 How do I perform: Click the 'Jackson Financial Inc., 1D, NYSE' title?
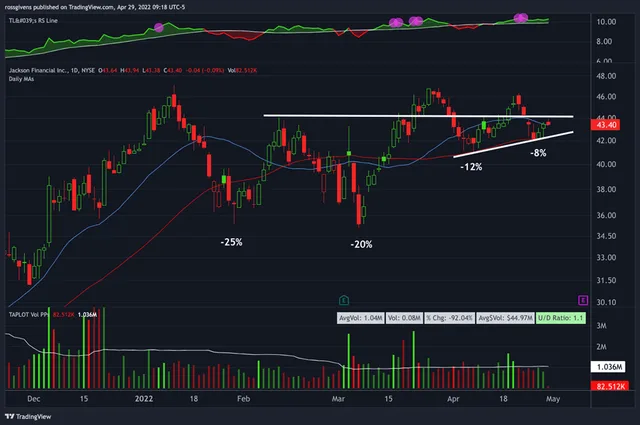pos(52,70)
